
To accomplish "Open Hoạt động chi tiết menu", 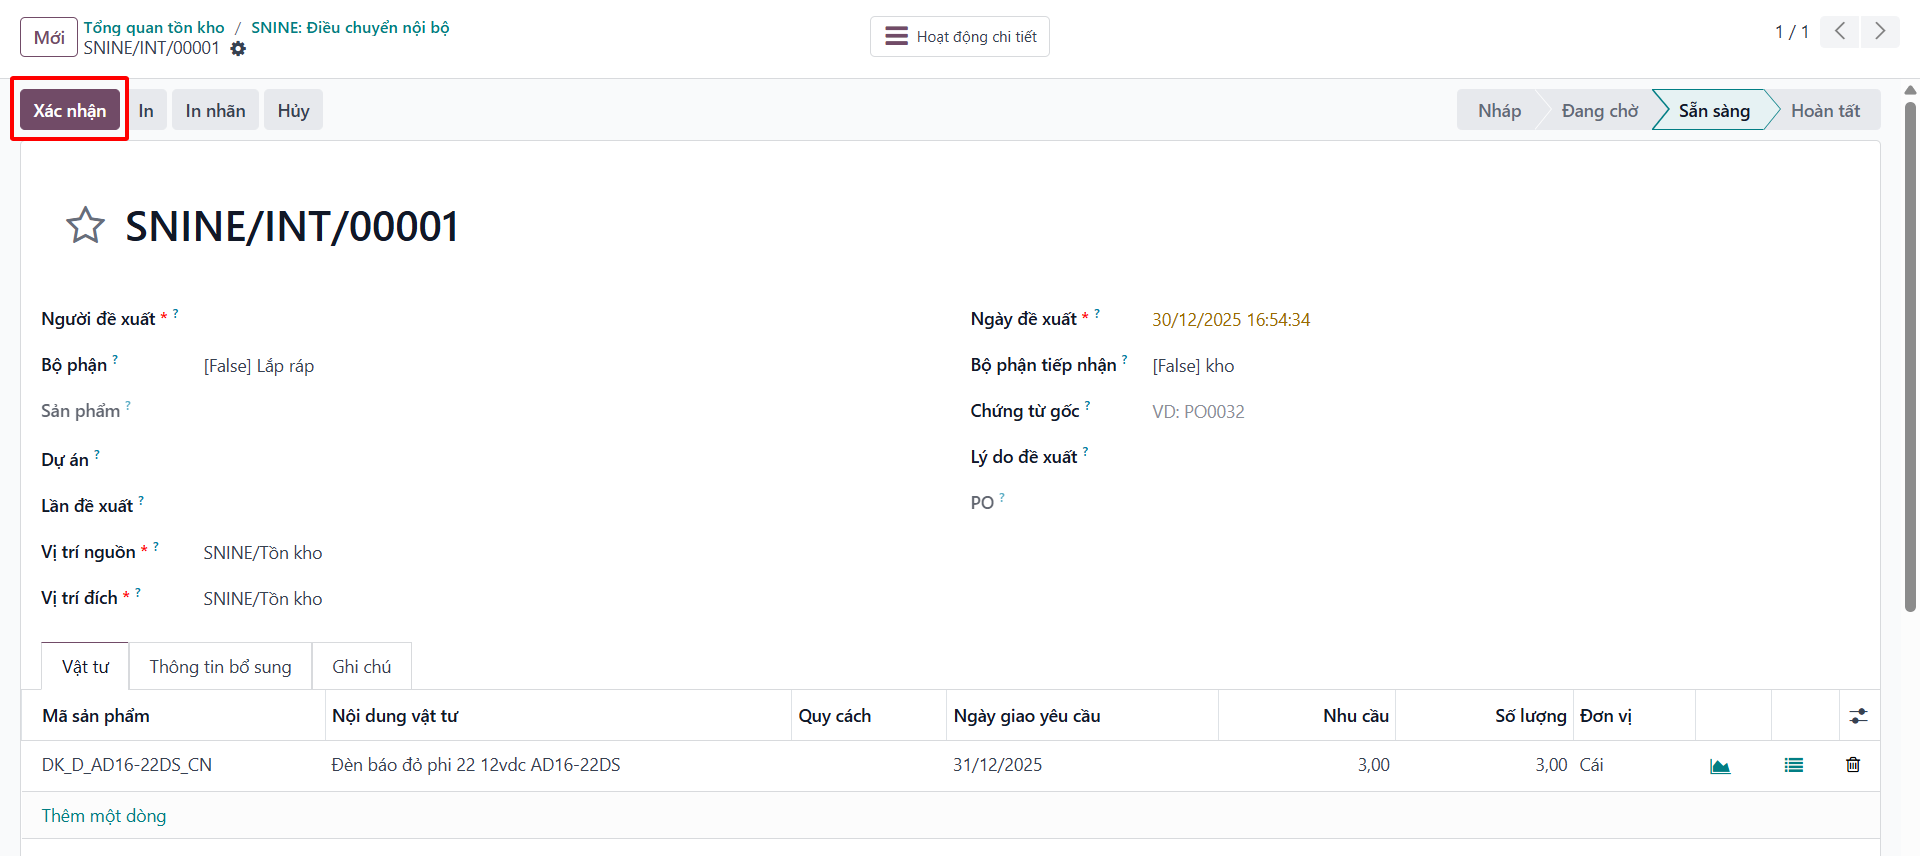I will point(960,37).
